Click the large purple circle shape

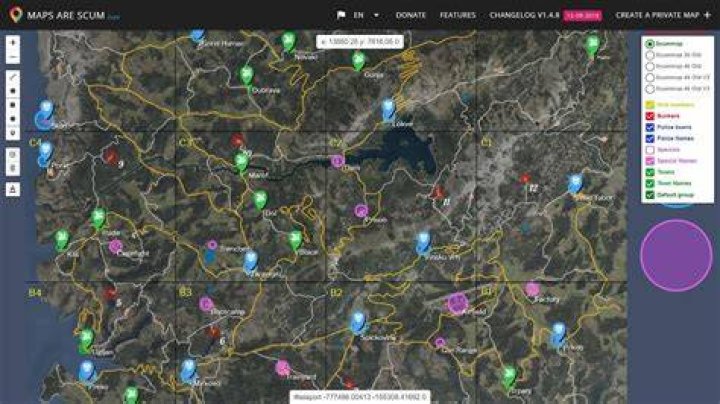(x=676, y=255)
